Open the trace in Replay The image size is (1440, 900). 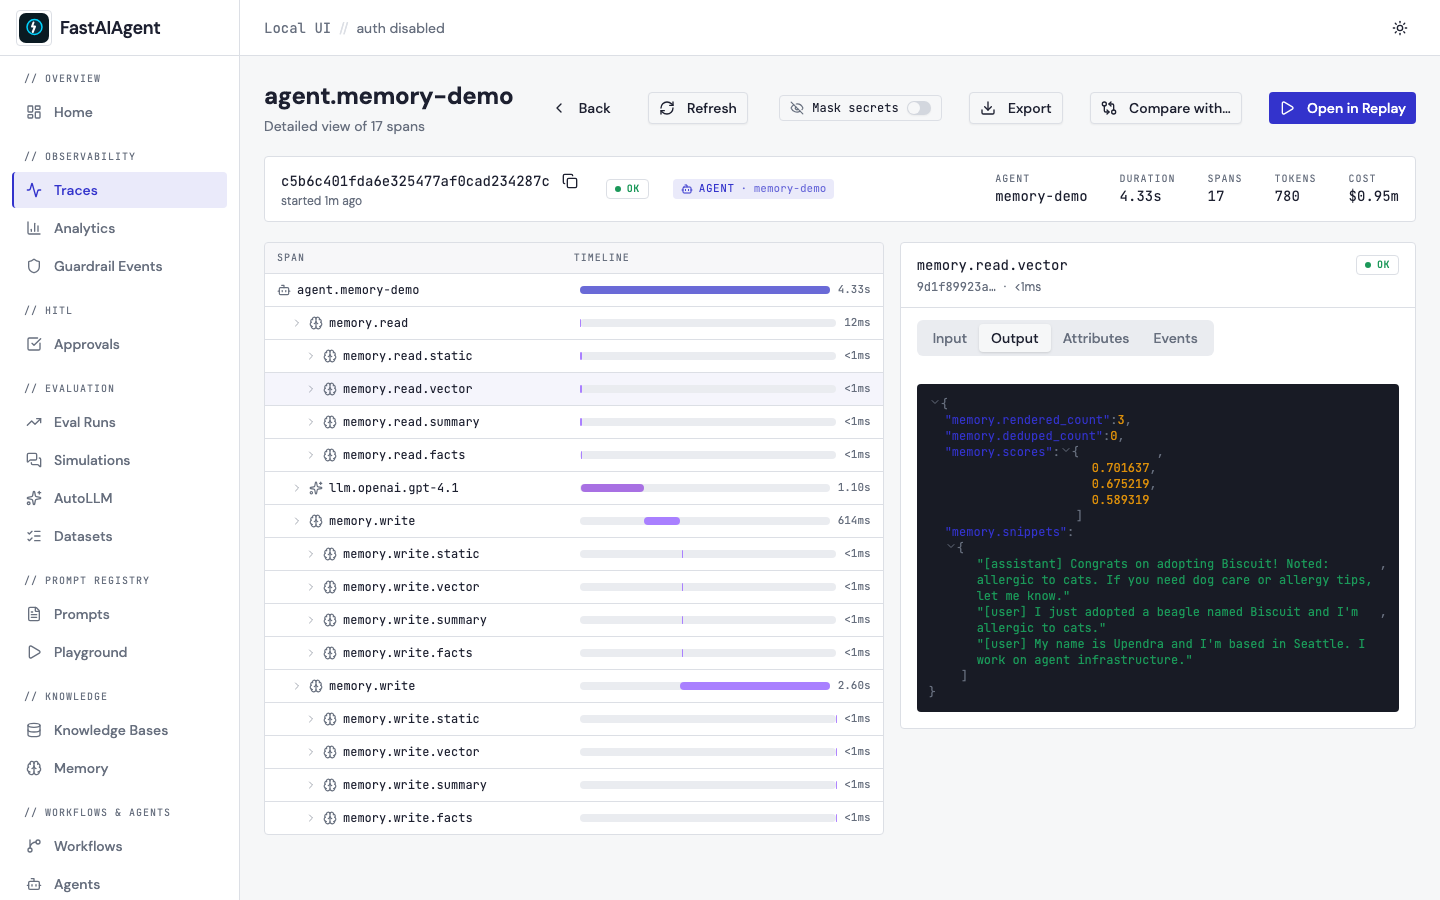1342,108
